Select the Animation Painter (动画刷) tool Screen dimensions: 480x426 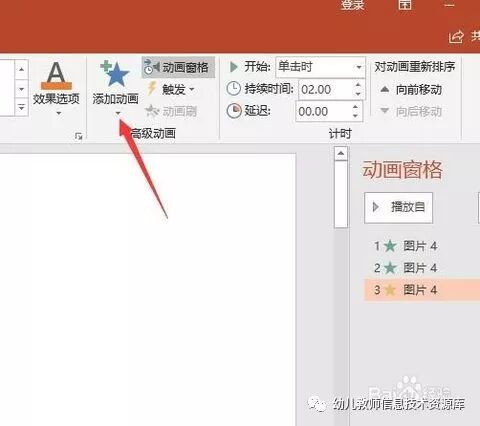(x=172, y=111)
